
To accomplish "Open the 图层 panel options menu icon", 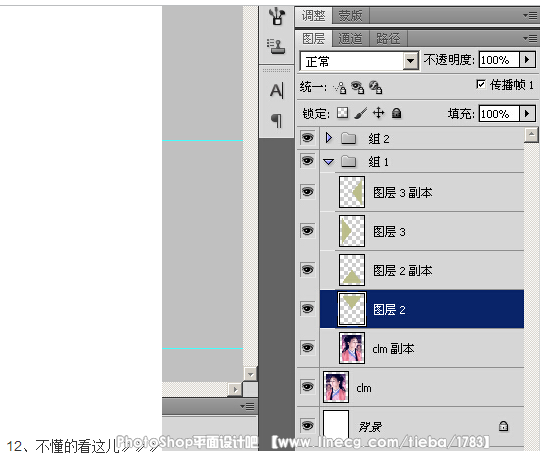I will [530, 38].
